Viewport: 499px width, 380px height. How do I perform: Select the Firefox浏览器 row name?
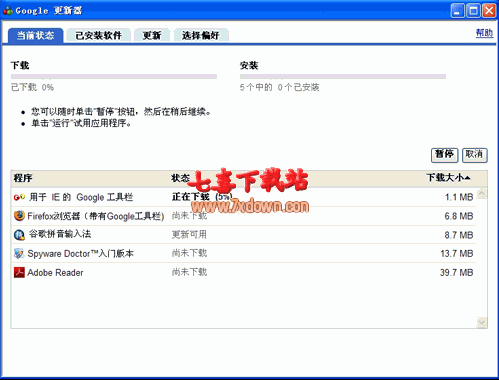[96, 216]
